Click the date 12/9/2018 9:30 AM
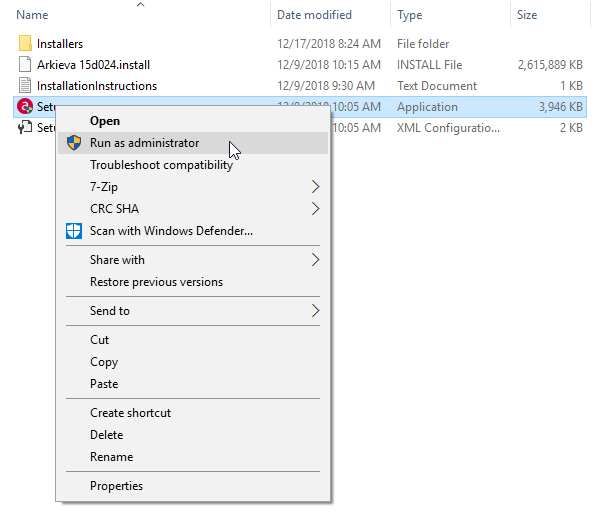This screenshot has height=520, width=605. [326, 86]
